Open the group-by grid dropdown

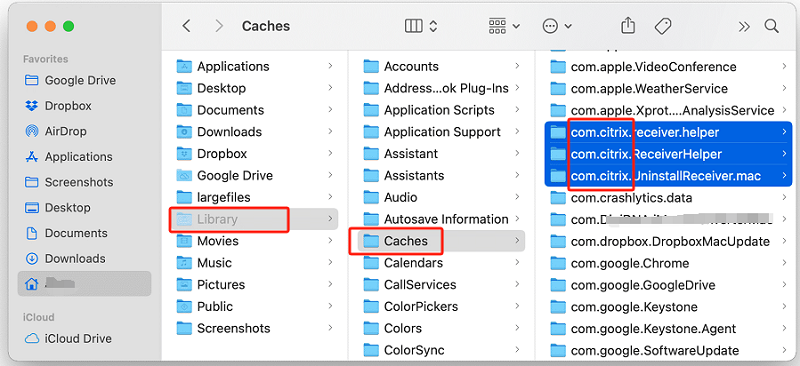(504, 26)
